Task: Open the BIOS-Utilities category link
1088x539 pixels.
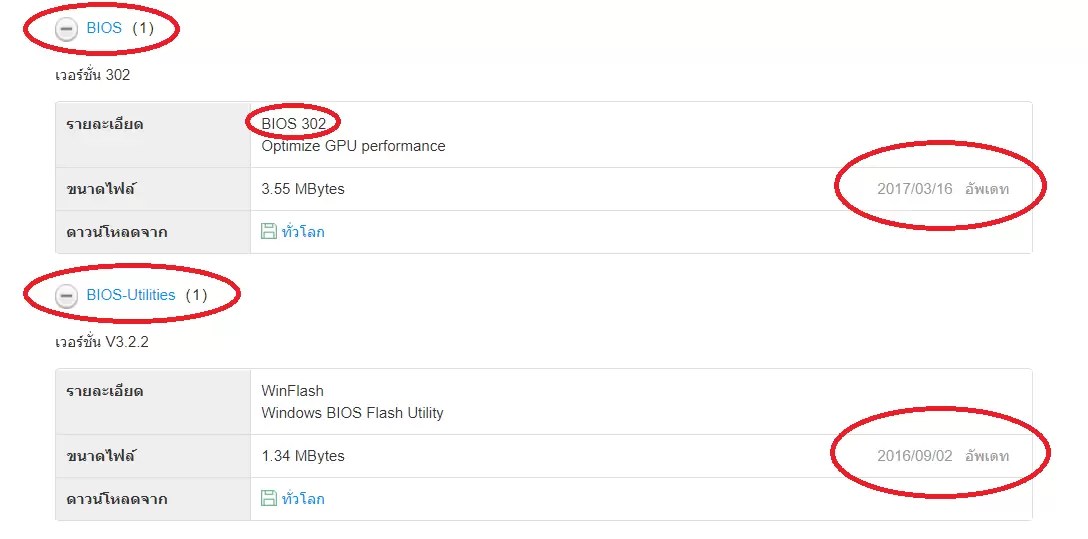Action: click(x=131, y=295)
